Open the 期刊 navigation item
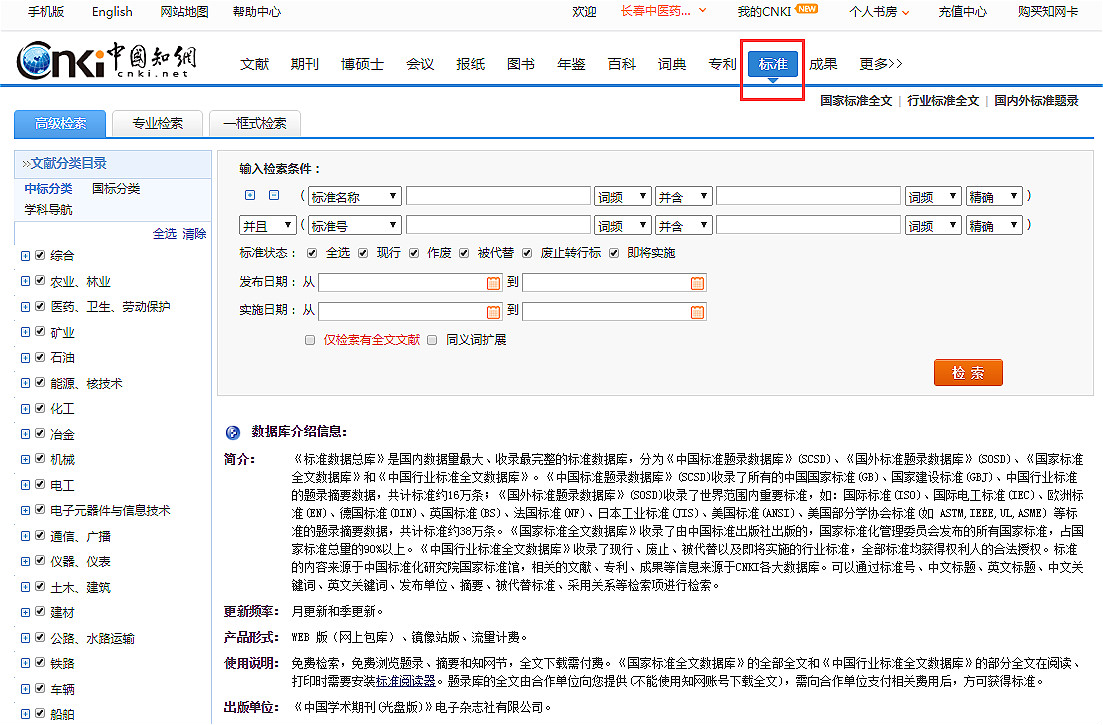The height and width of the screenshot is (725, 1103). [305, 64]
